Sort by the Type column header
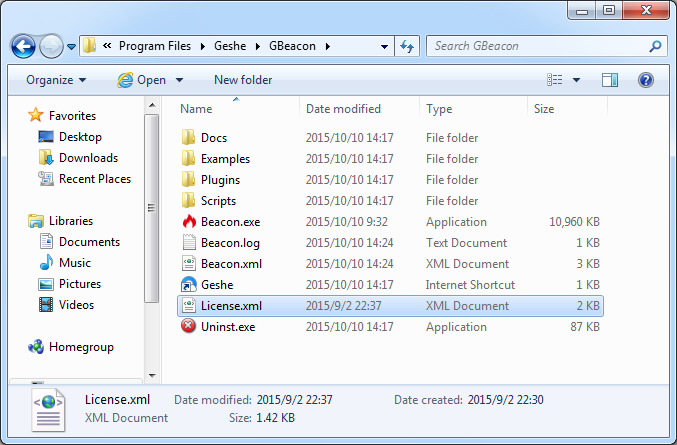 point(439,109)
